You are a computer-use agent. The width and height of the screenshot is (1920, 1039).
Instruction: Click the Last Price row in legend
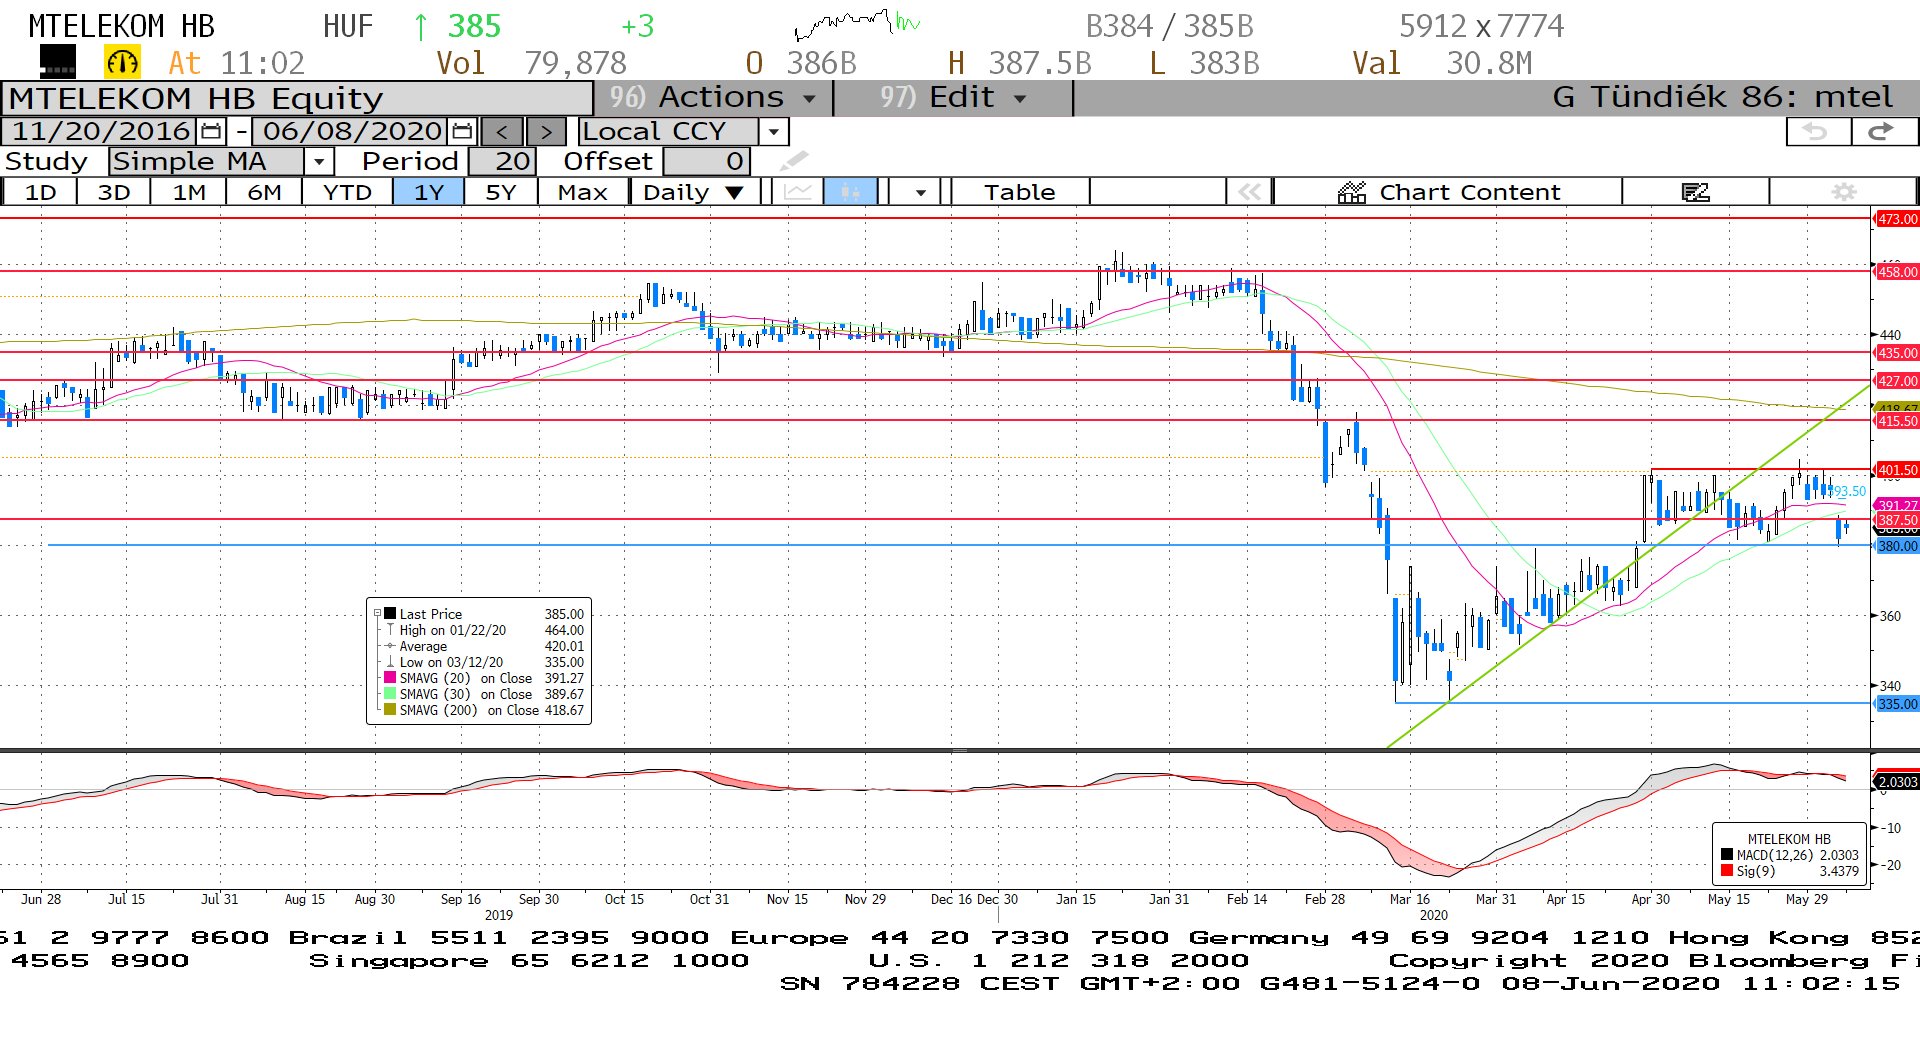485,614
